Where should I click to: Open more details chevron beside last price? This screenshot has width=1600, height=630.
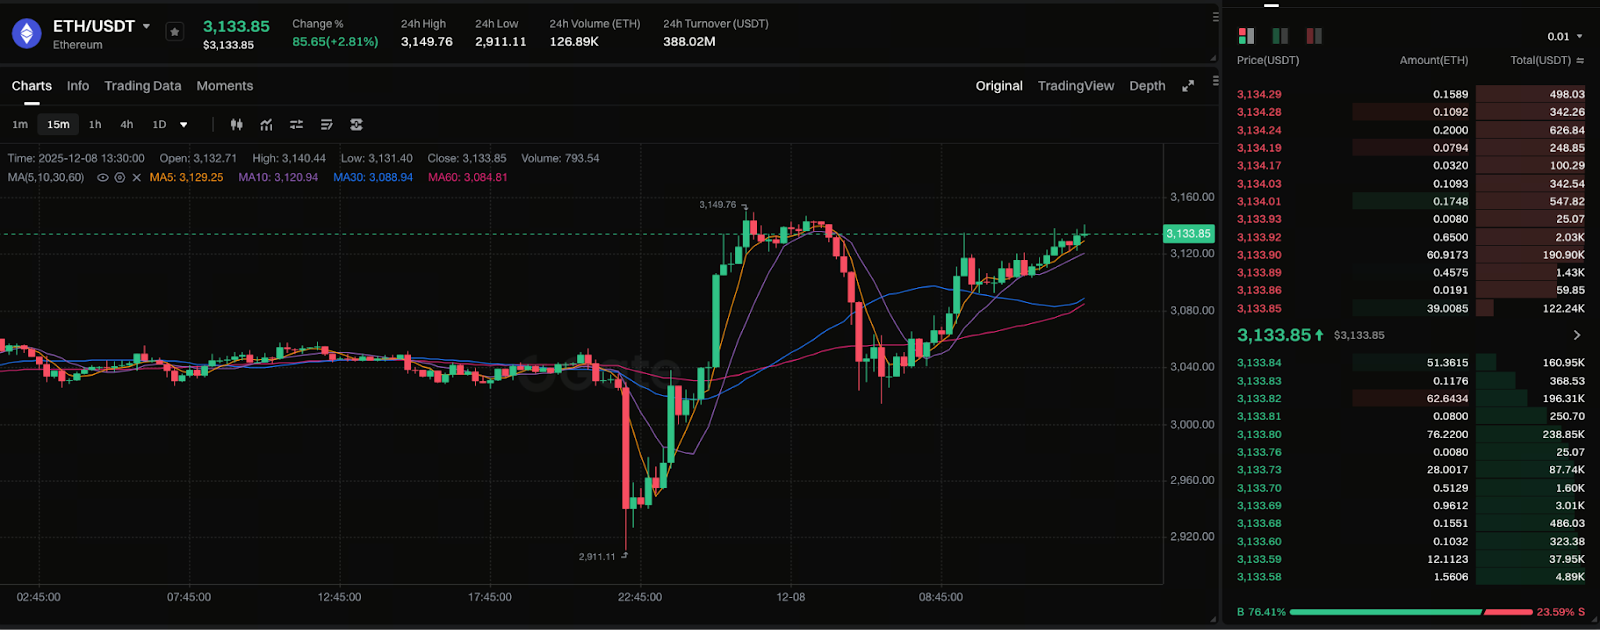point(1577,335)
